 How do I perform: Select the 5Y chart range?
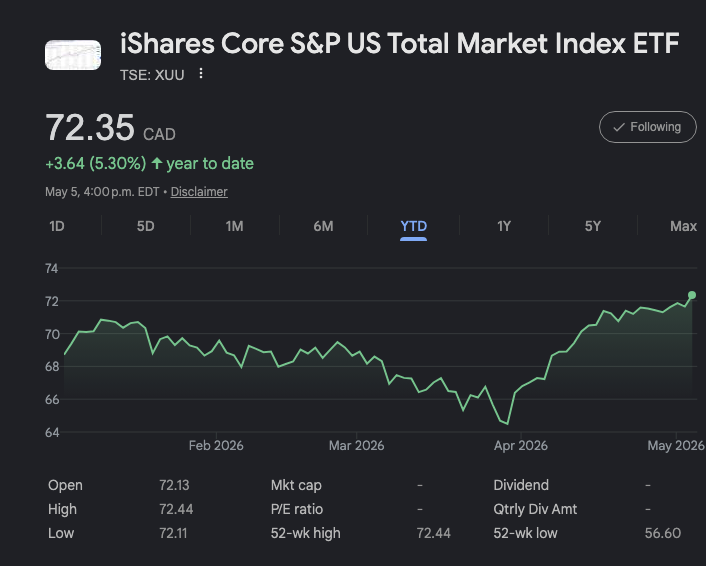click(x=593, y=226)
